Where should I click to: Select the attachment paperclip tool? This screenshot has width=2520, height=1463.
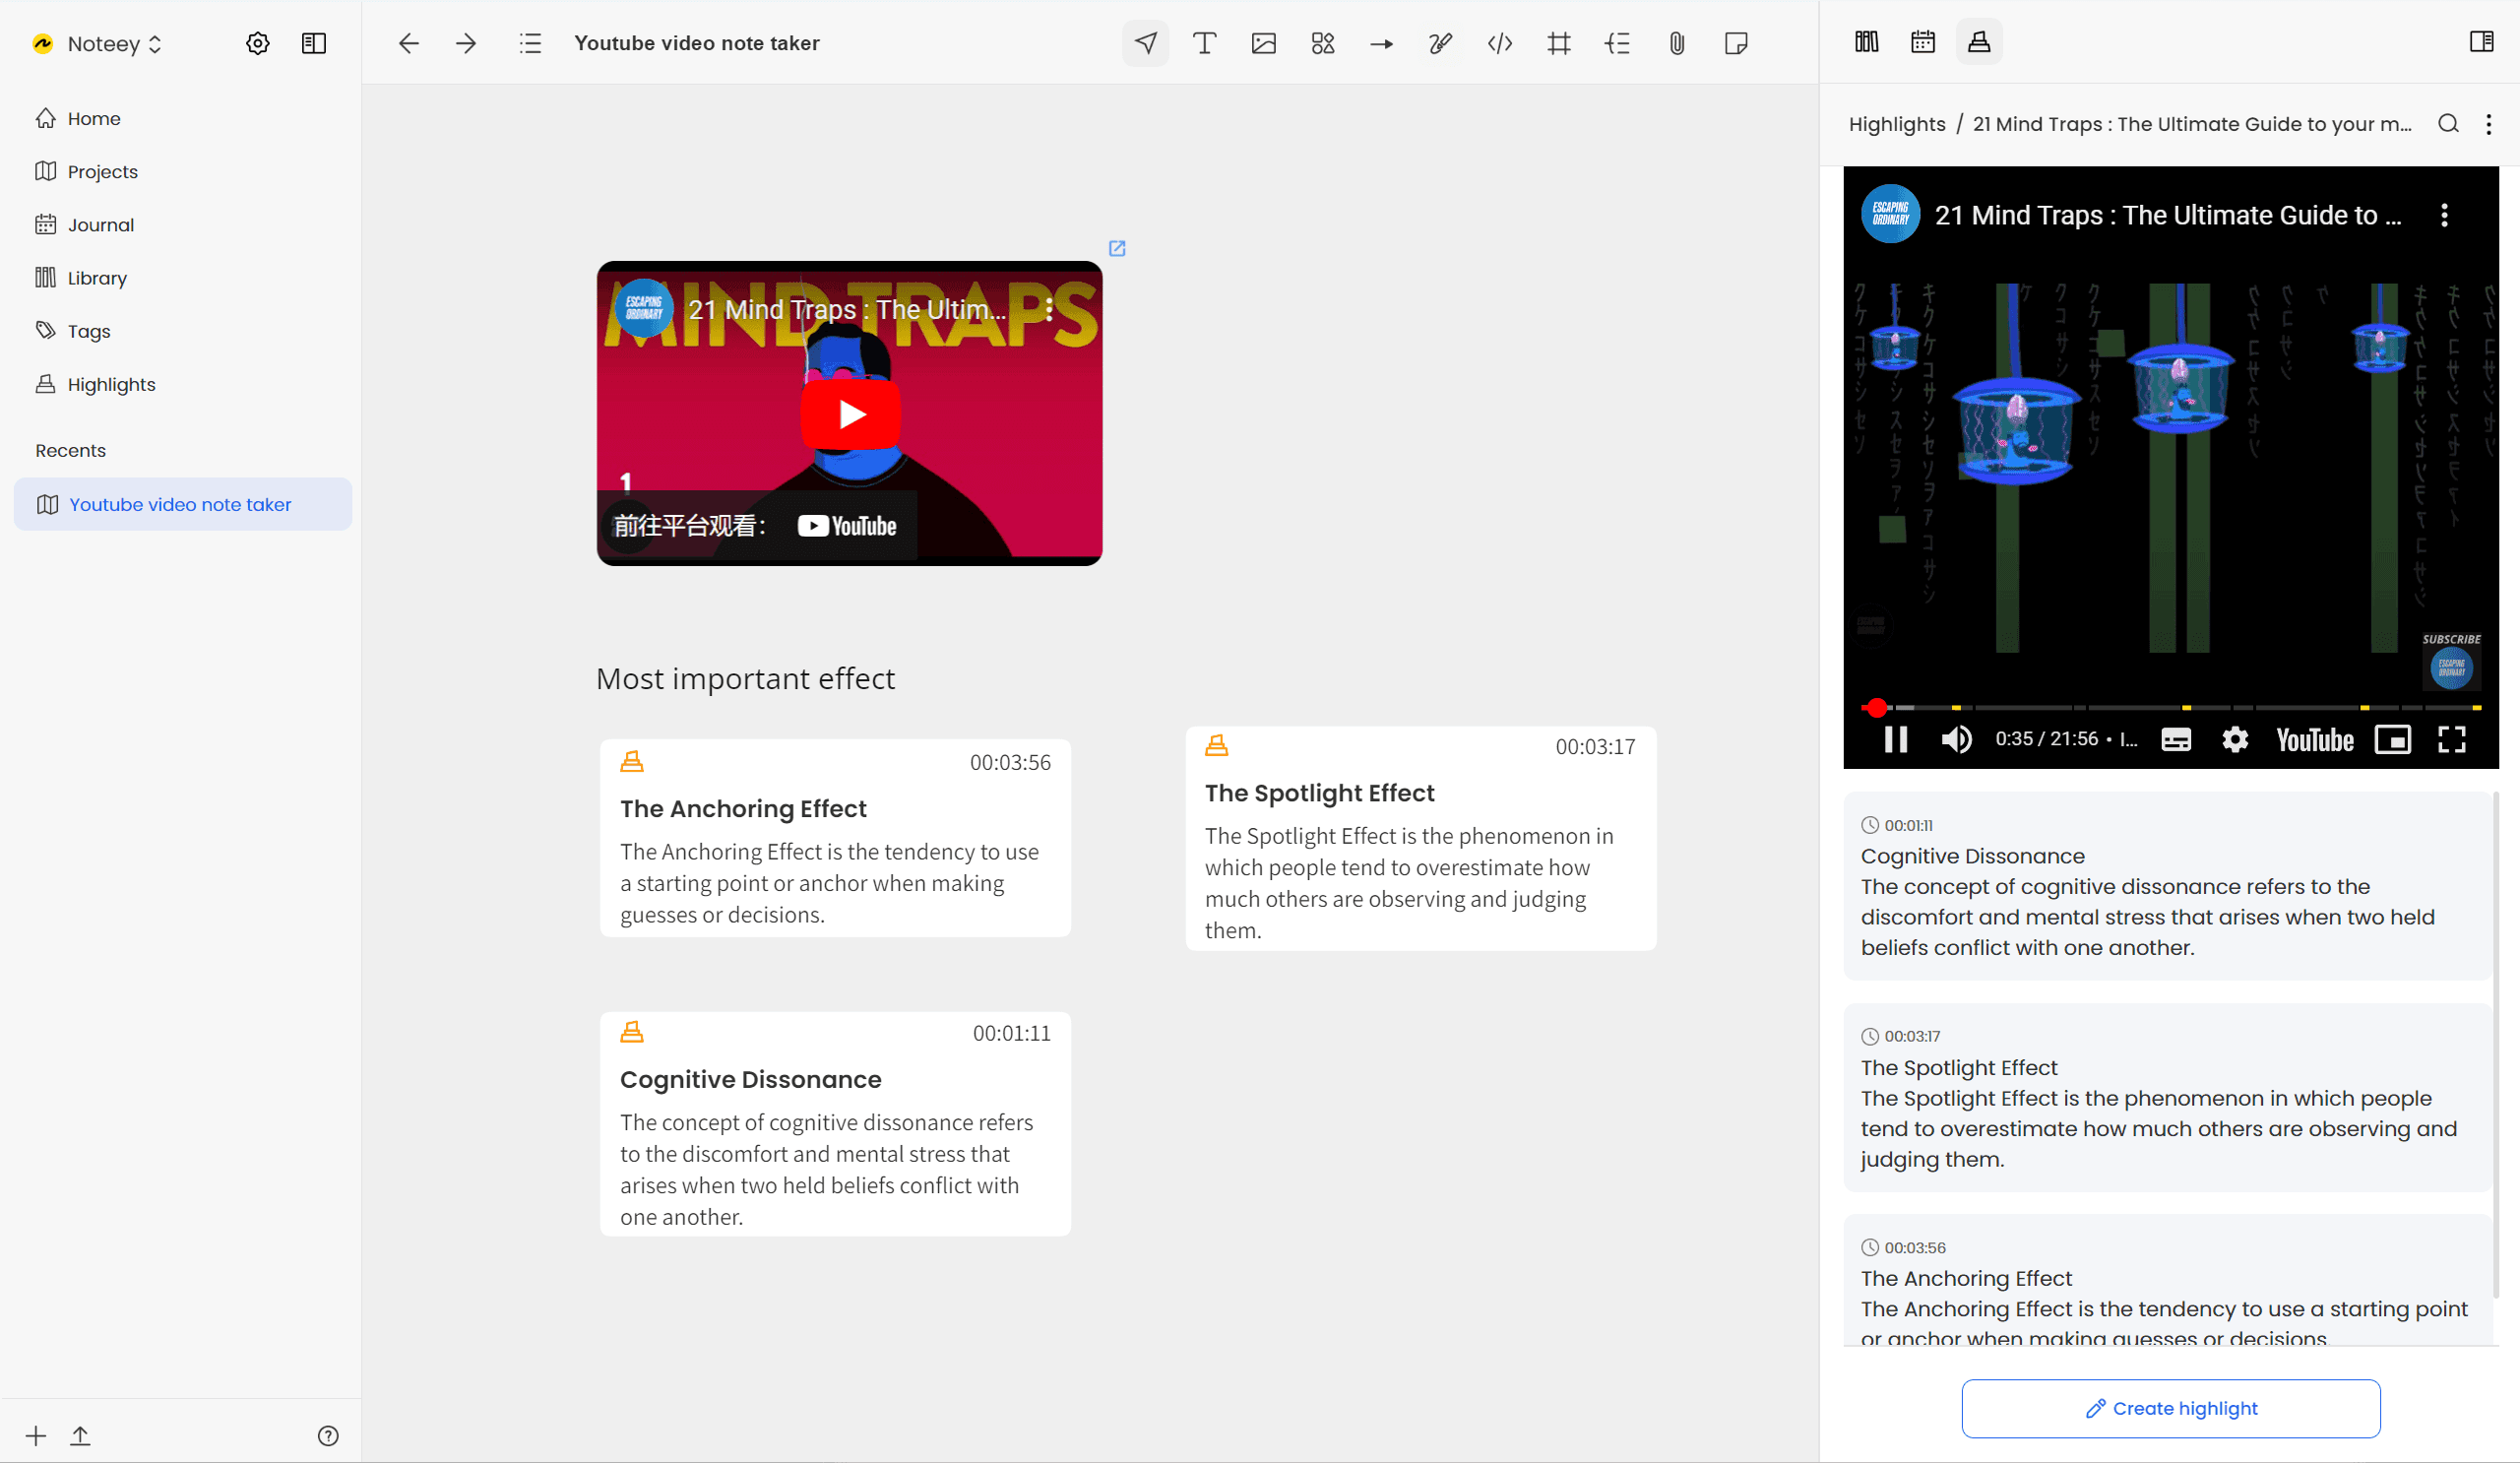point(1677,43)
